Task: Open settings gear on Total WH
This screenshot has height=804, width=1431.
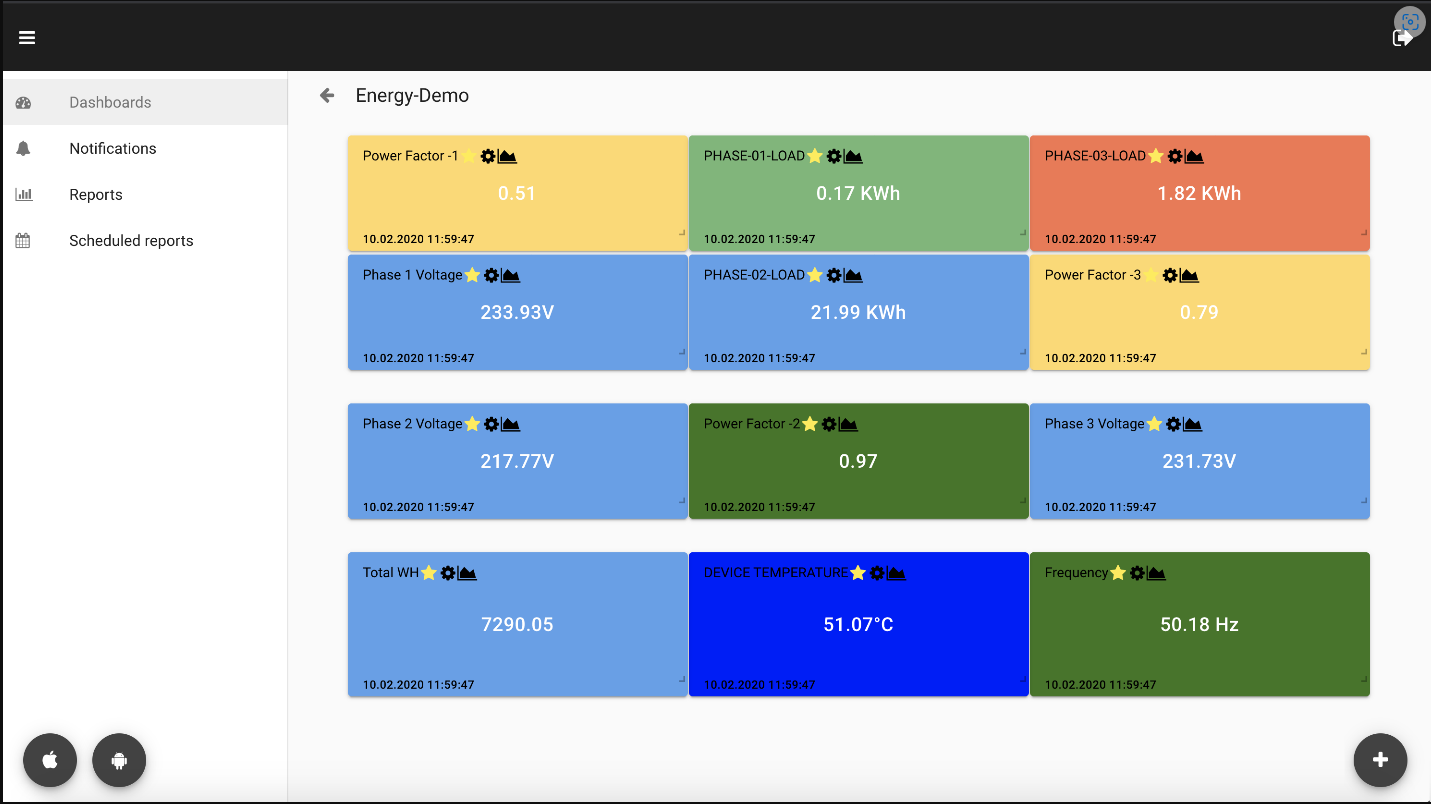Action: click(448, 573)
